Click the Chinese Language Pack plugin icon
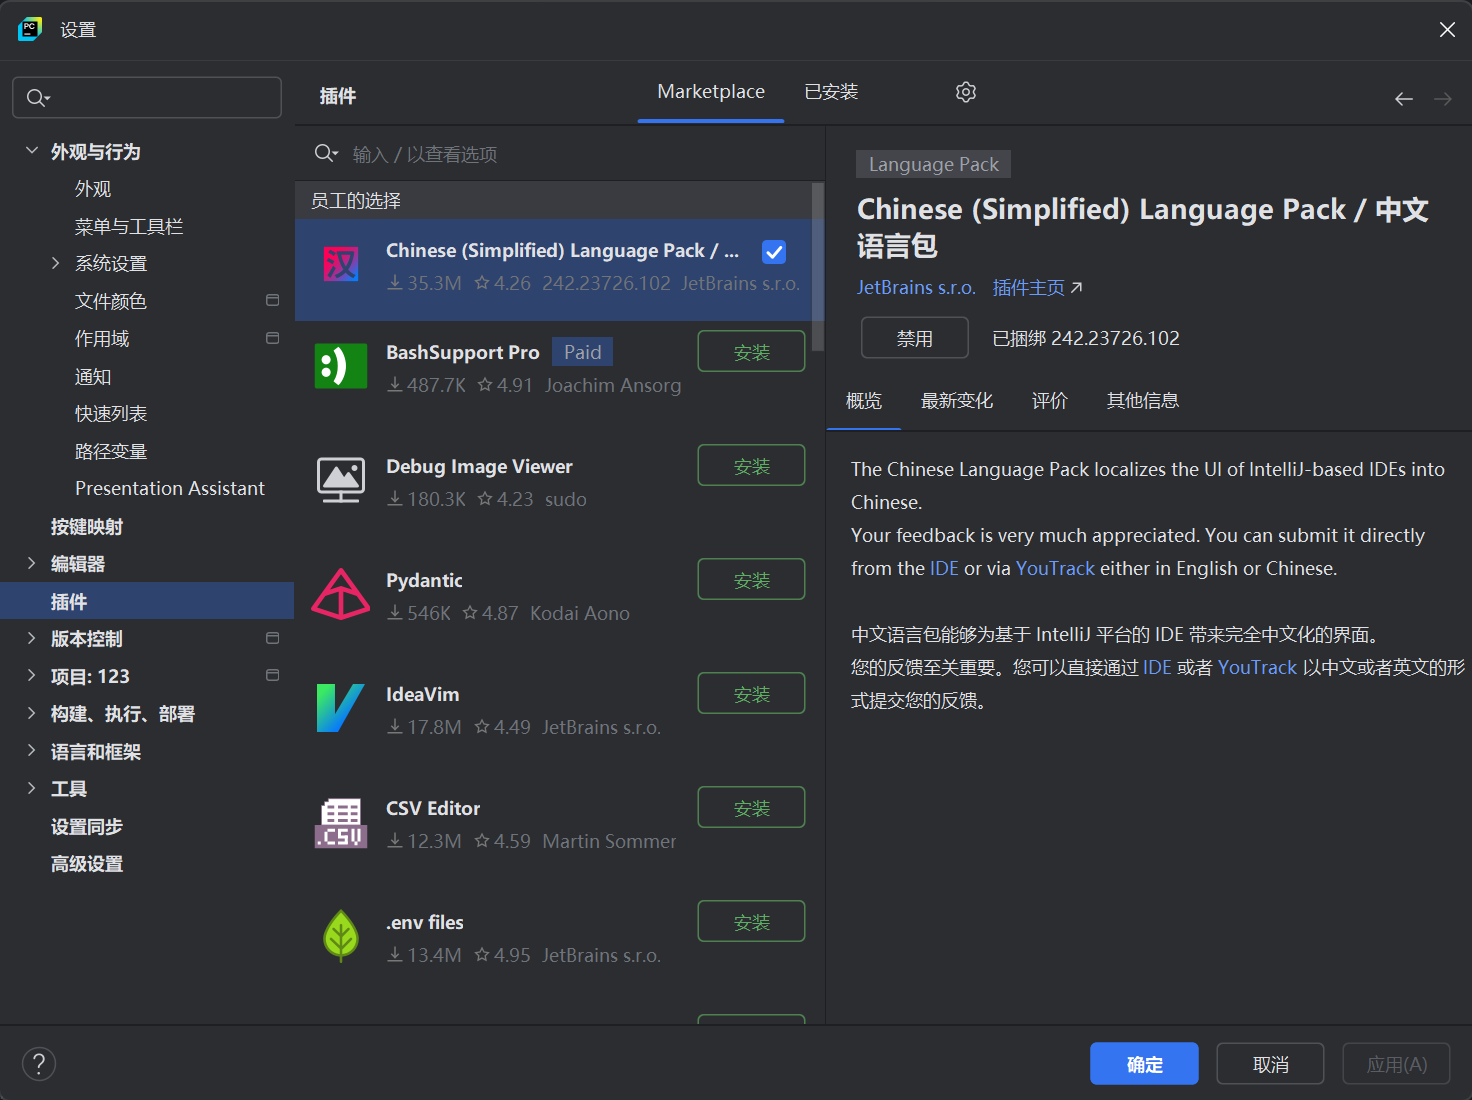The width and height of the screenshot is (1472, 1100). pyautogui.click(x=341, y=265)
